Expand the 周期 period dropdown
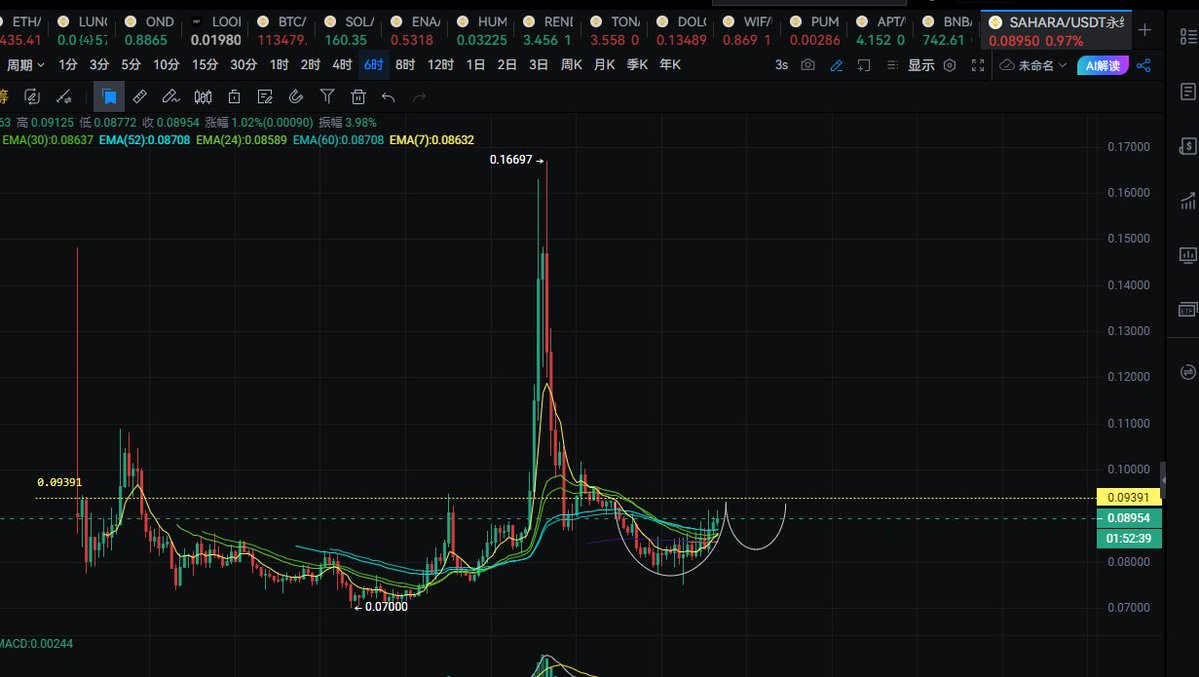Screen dimensions: 1199x677 [25, 65]
